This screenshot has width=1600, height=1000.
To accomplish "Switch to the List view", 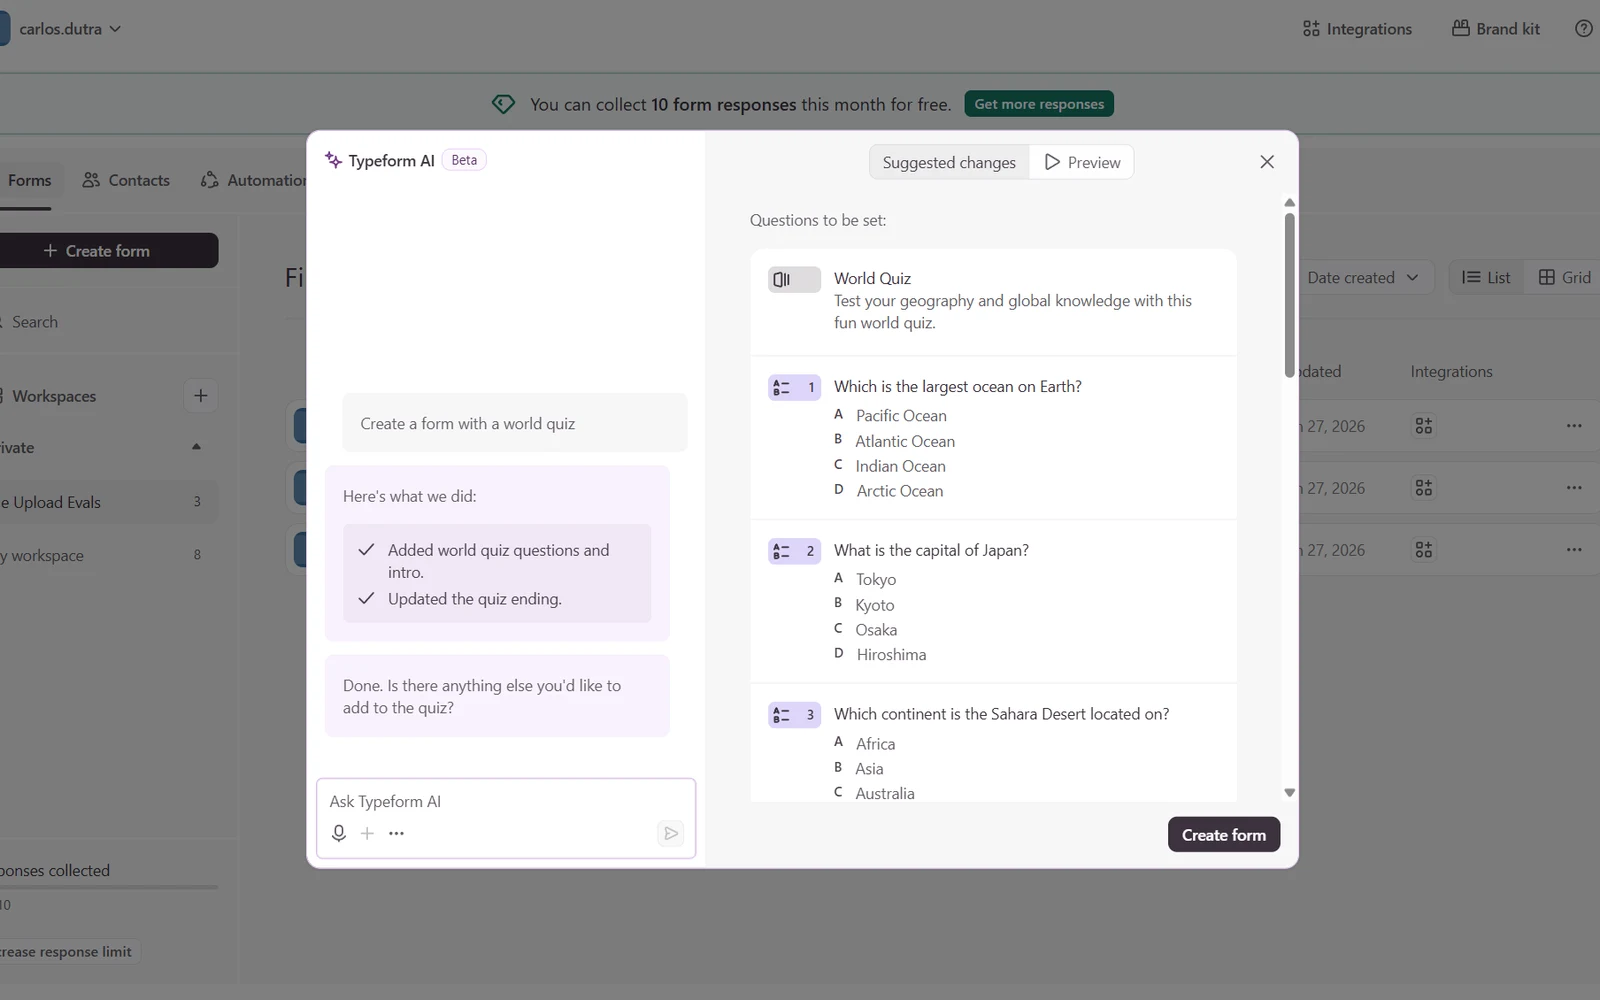I will [1486, 278].
